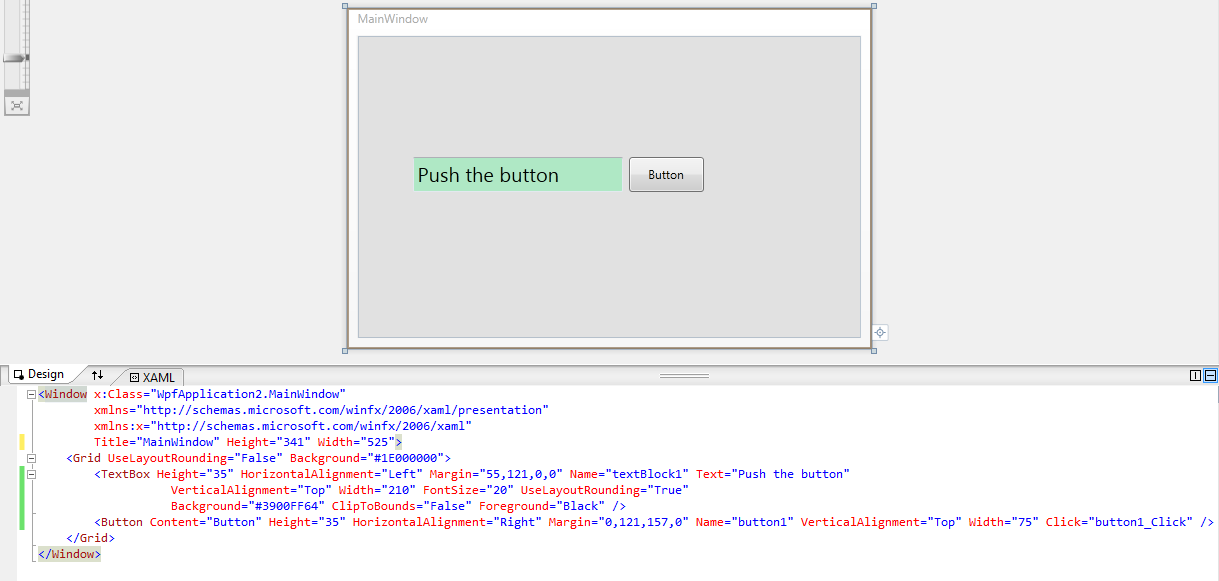Click the small document icon on the XAML tab

[x=133, y=377]
